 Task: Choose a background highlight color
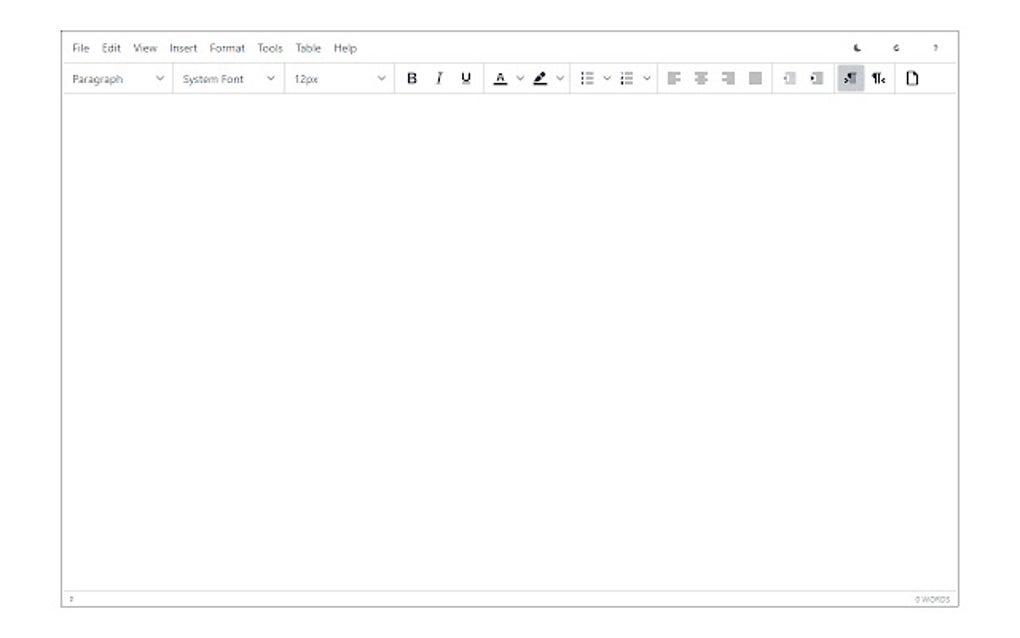pyautogui.click(x=541, y=78)
